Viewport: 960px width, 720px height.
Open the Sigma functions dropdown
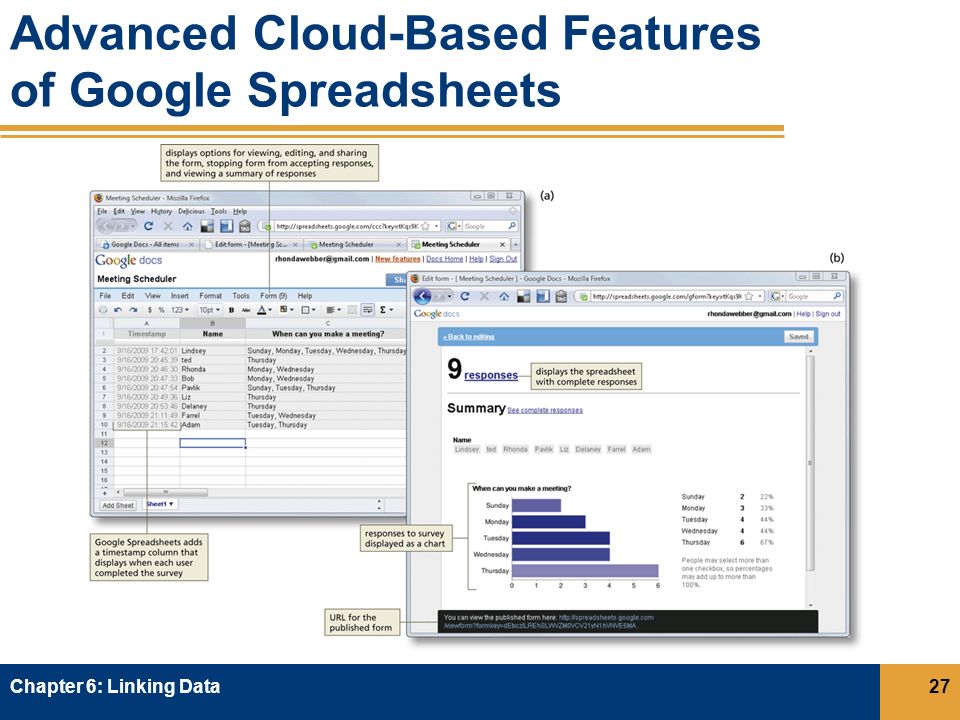point(386,310)
